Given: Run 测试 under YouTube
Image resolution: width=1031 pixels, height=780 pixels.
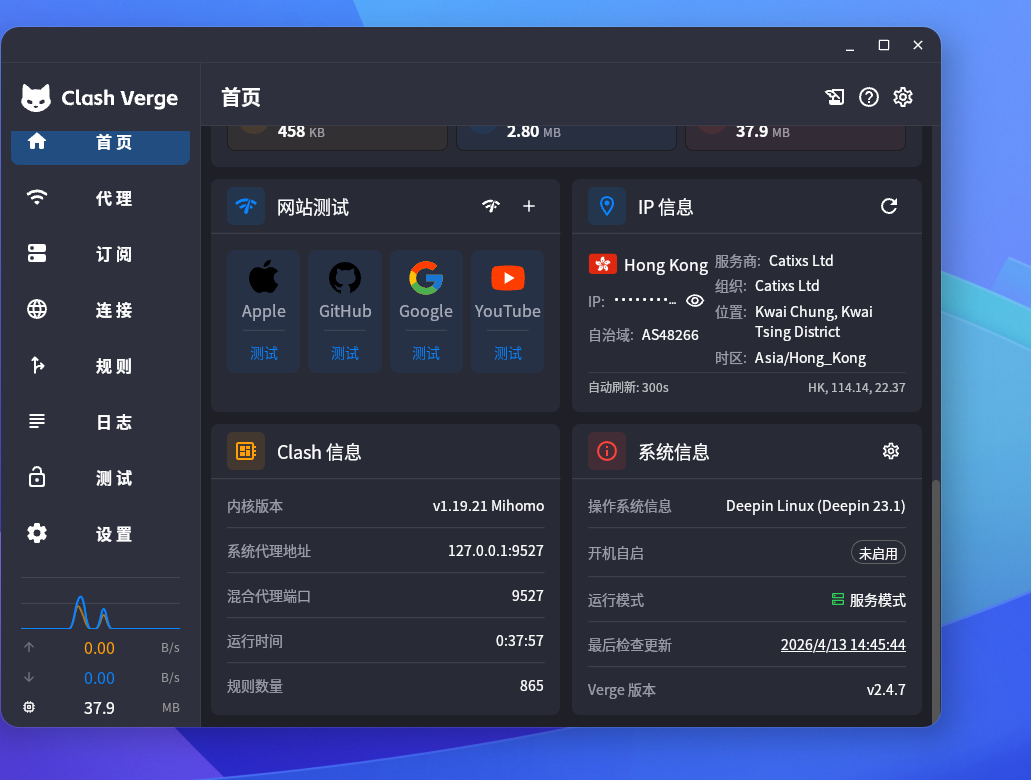Looking at the screenshot, I should (x=508, y=353).
